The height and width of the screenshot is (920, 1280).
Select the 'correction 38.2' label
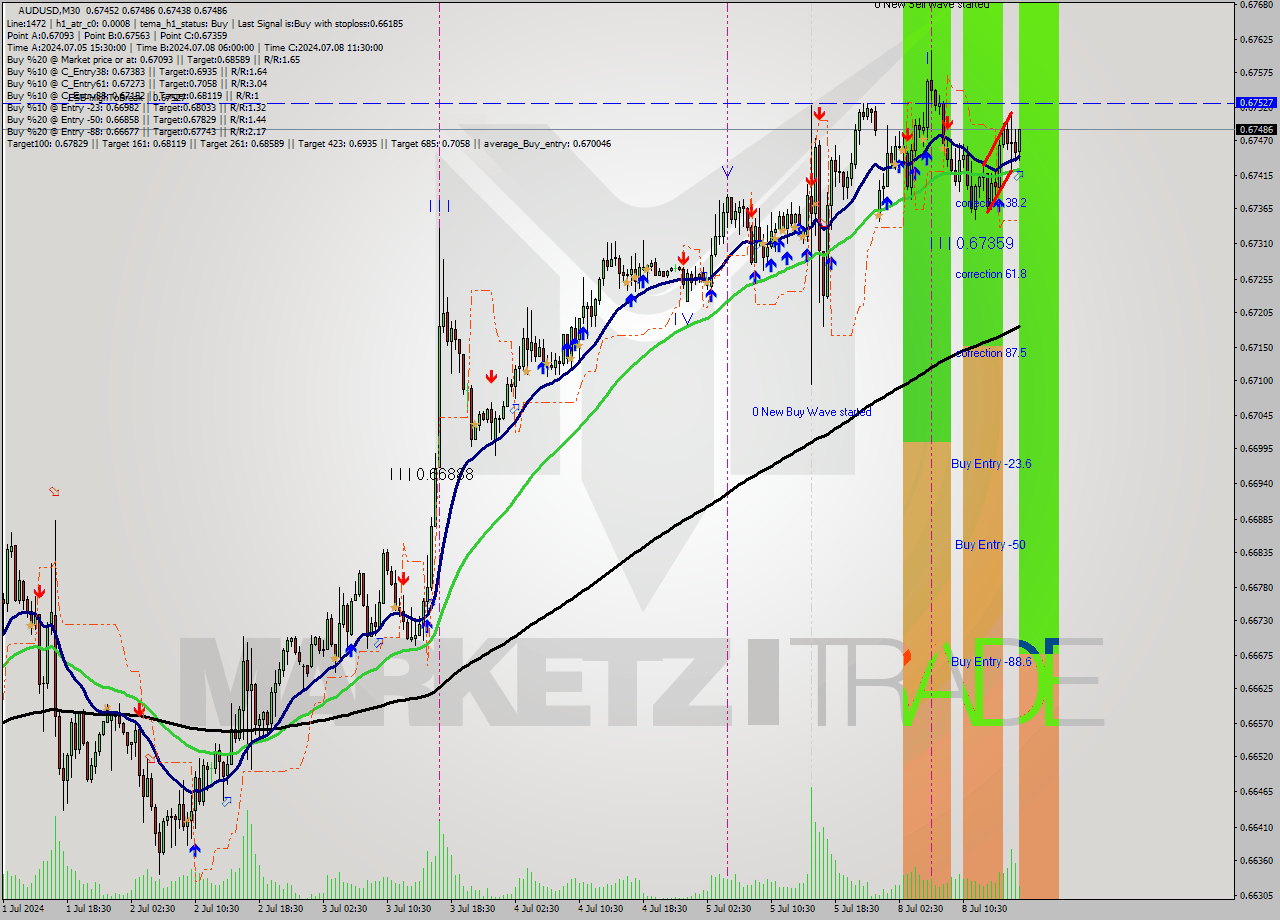[991, 203]
